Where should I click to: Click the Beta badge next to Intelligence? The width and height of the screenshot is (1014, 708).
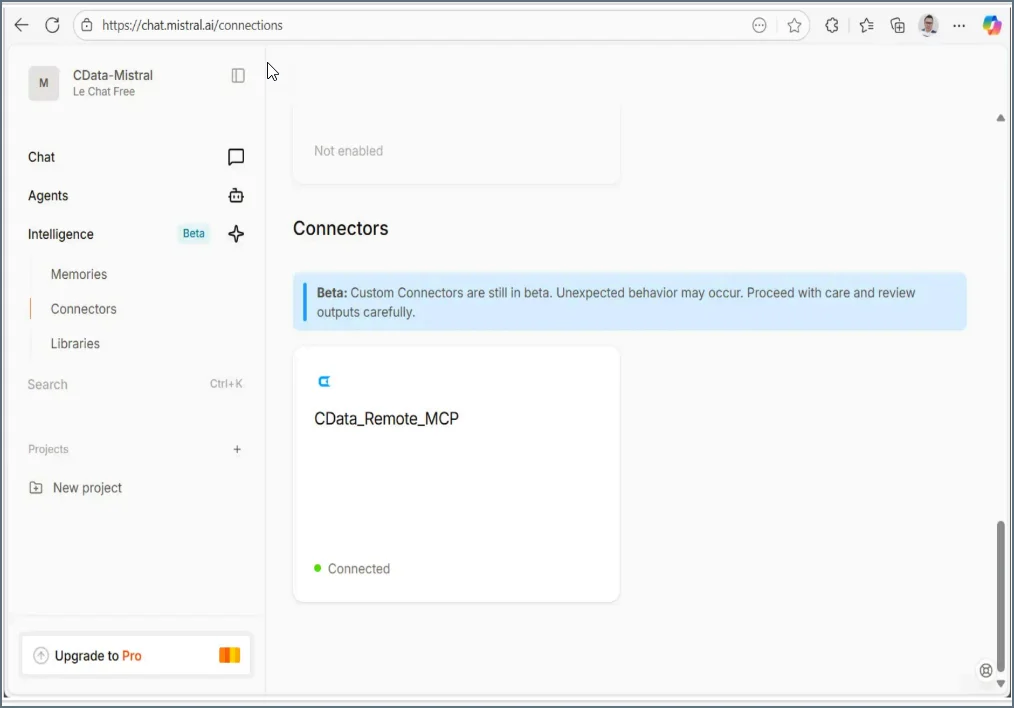pyautogui.click(x=193, y=233)
